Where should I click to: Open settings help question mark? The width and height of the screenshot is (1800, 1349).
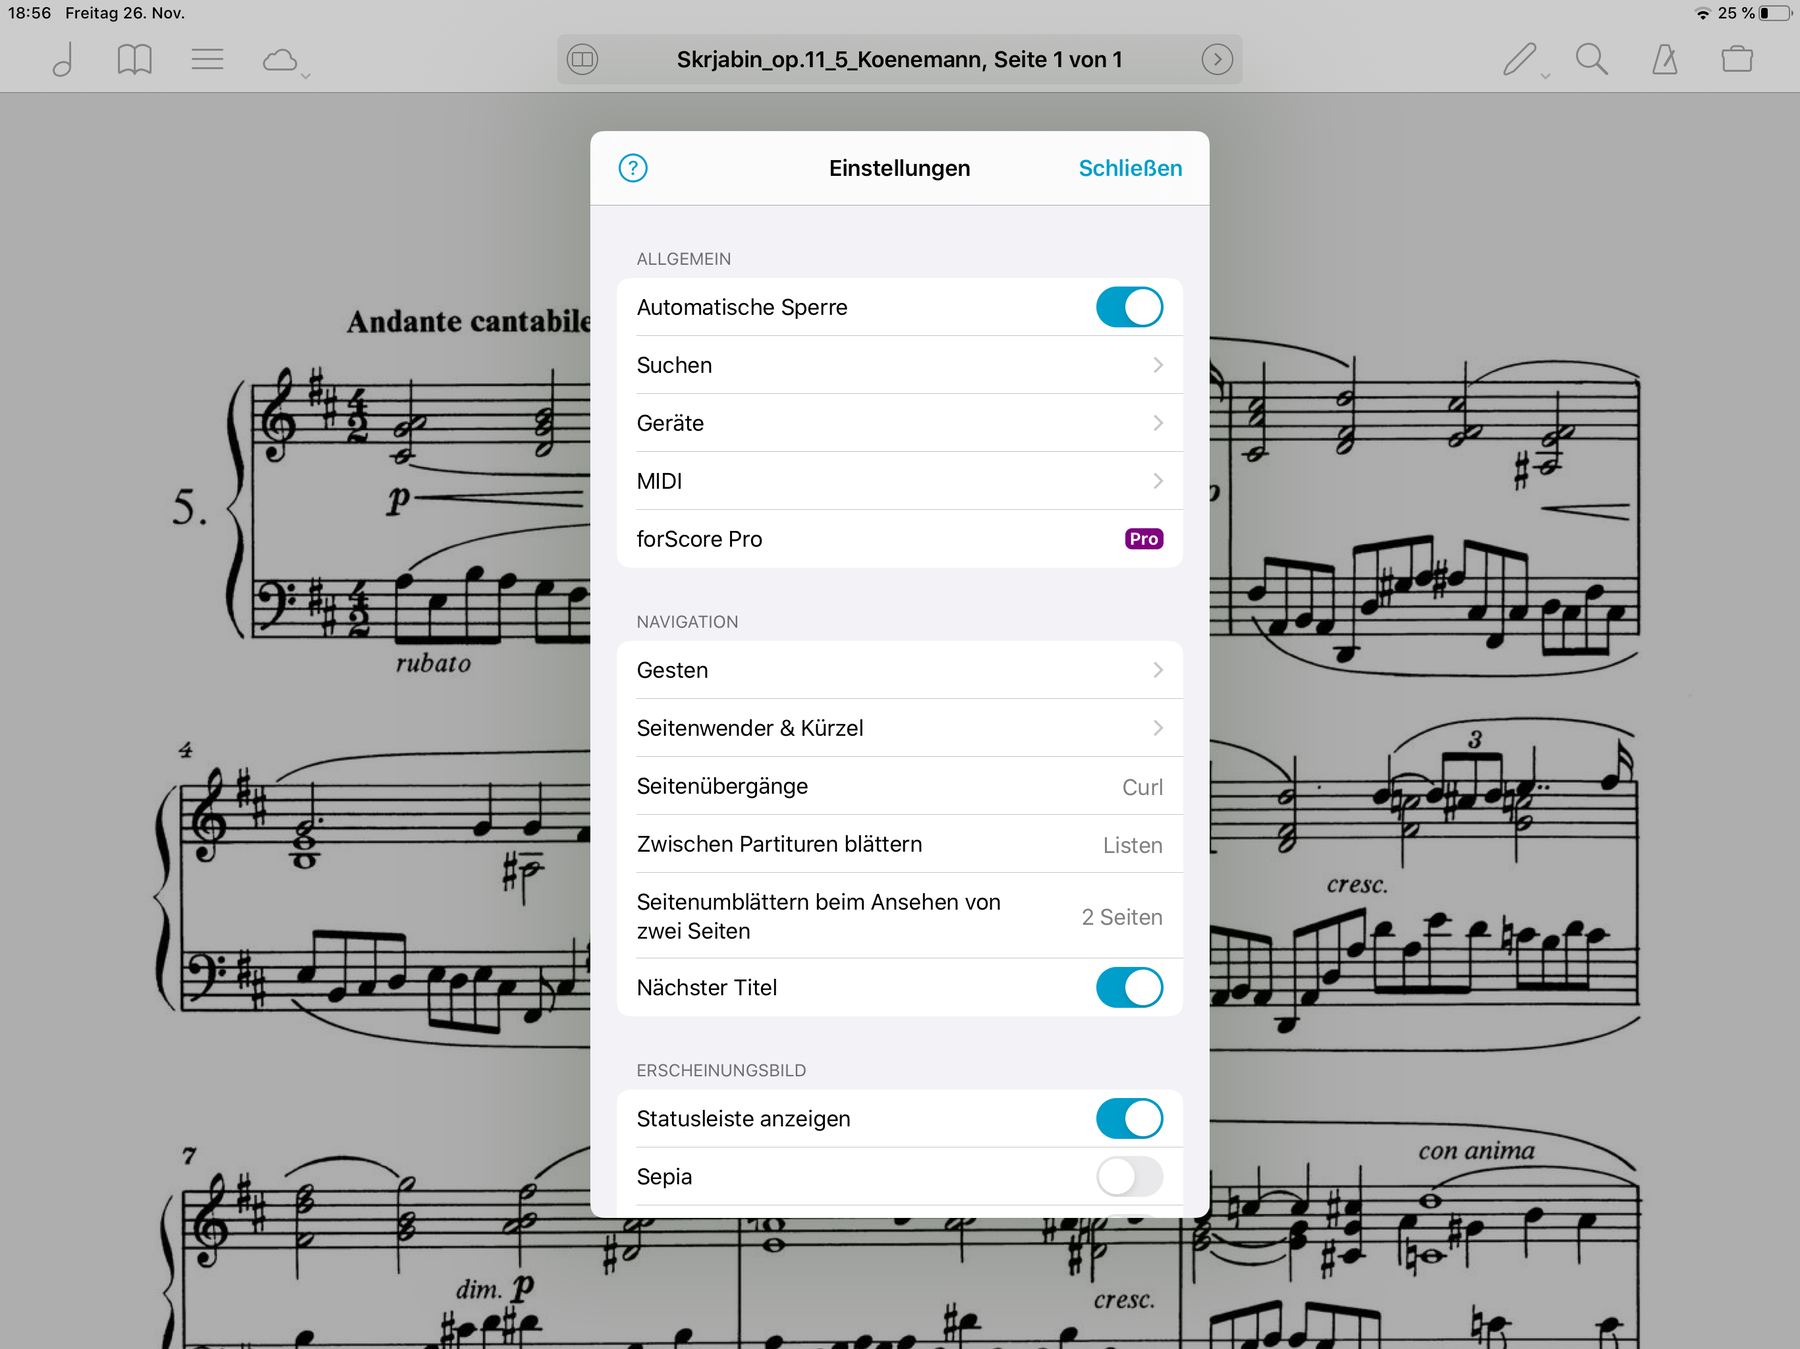pyautogui.click(x=633, y=168)
